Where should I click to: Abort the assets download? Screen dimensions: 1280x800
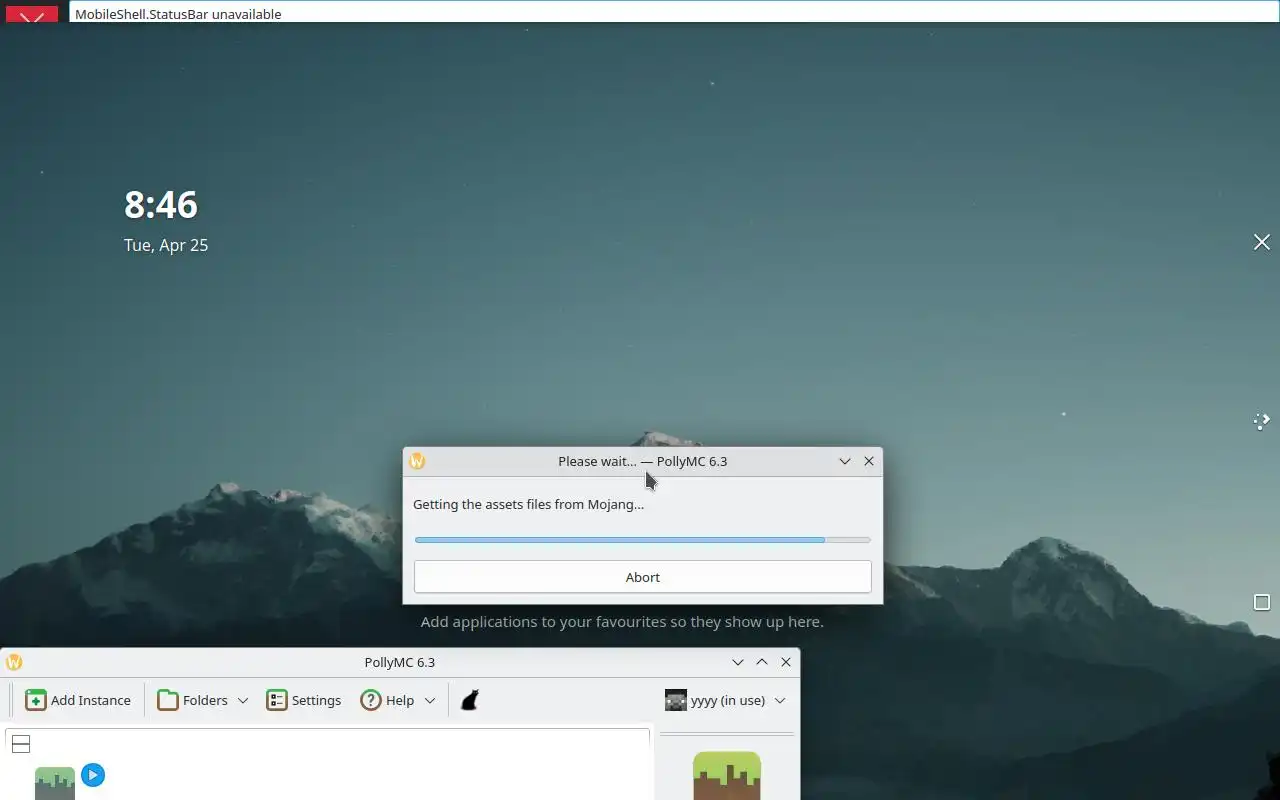click(642, 577)
